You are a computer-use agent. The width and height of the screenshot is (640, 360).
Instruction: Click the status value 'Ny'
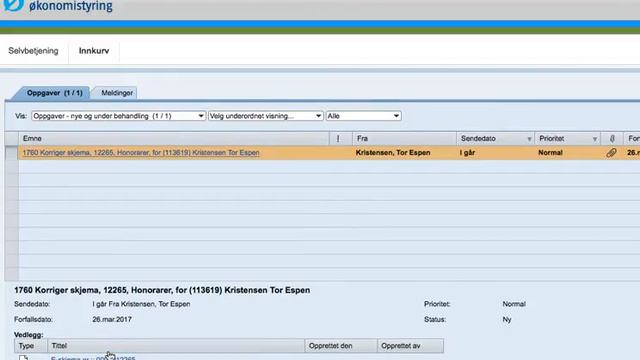pyautogui.click(x=507, y=320)
